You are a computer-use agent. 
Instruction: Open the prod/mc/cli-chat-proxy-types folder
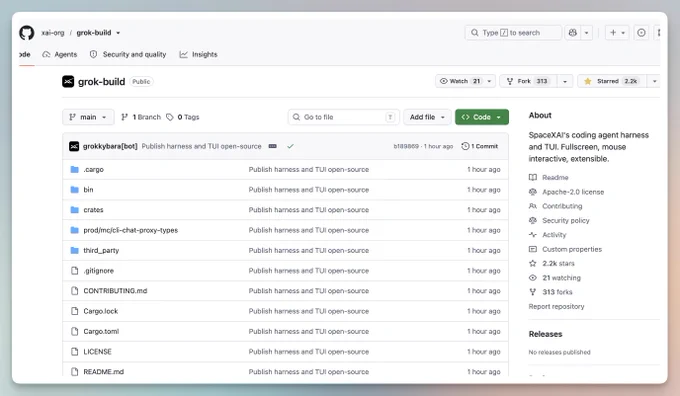131,230
